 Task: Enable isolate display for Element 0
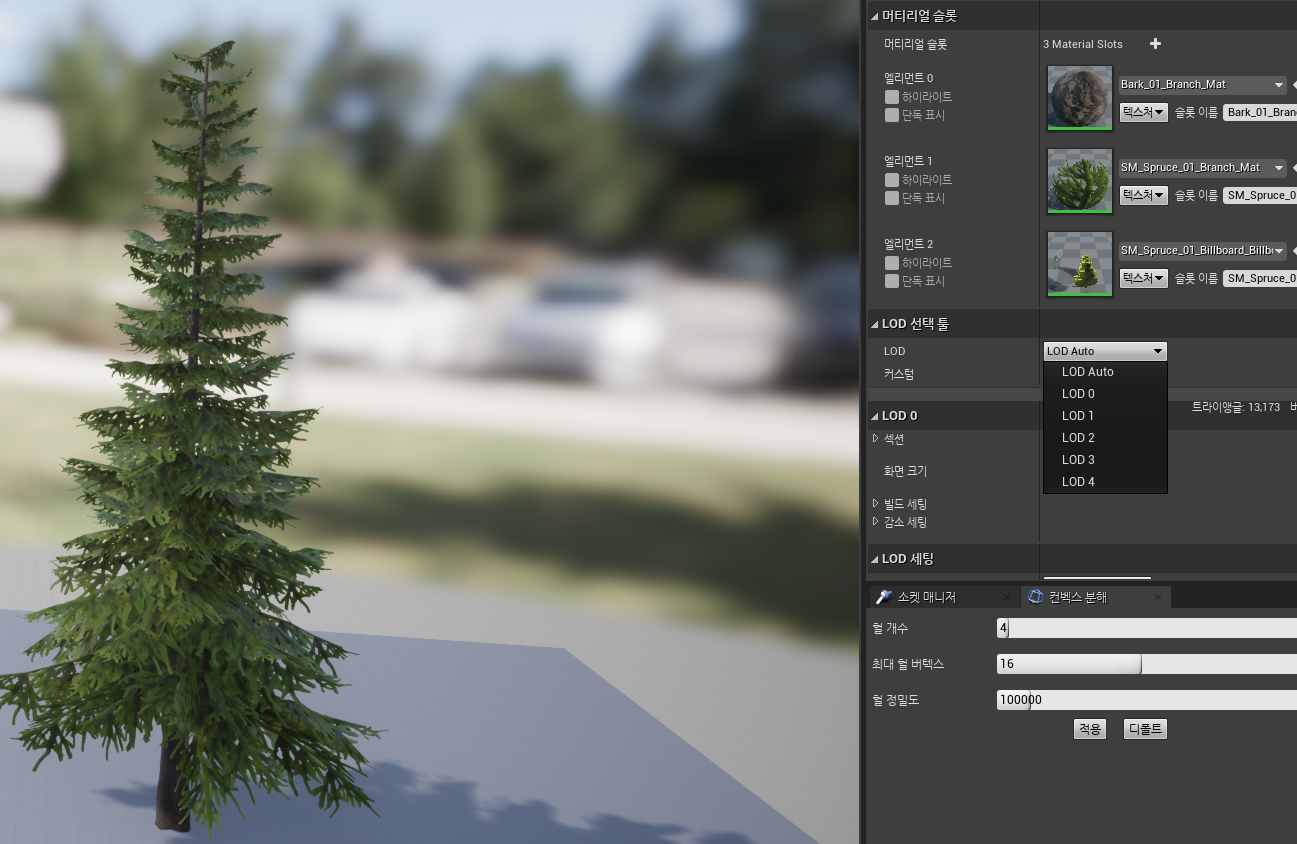(x=891, y=115)
